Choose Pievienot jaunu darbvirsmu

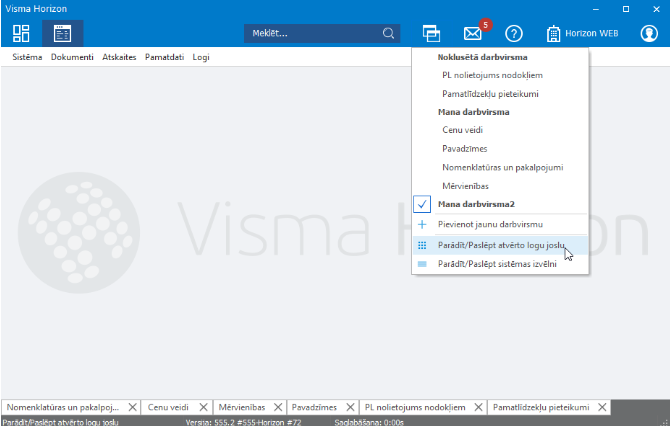[x=490, y=224]
